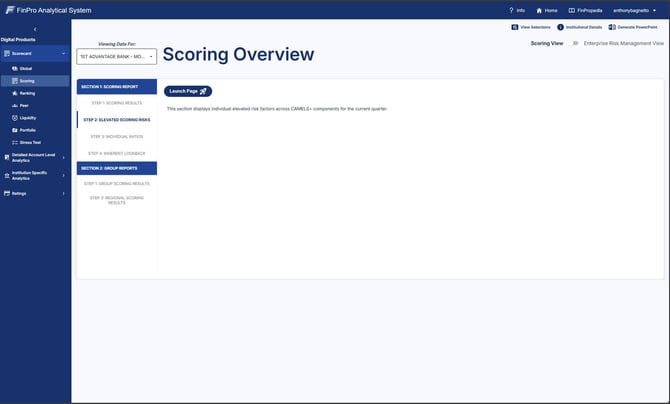Click View Selections
This screenshot has width=670, height=404.
[531, 27]
